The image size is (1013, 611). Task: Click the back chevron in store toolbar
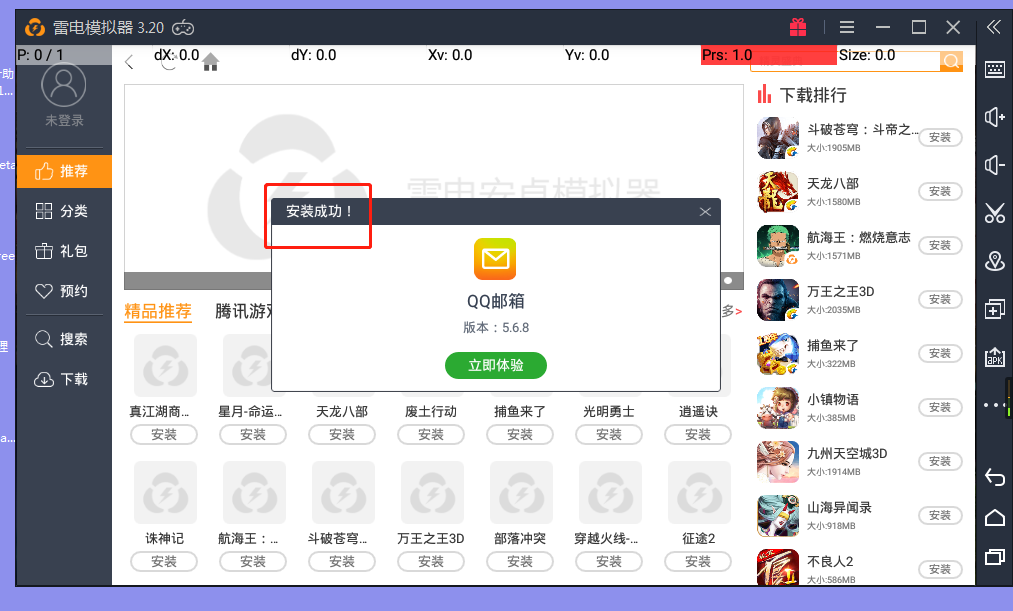[x=129, y=62]
